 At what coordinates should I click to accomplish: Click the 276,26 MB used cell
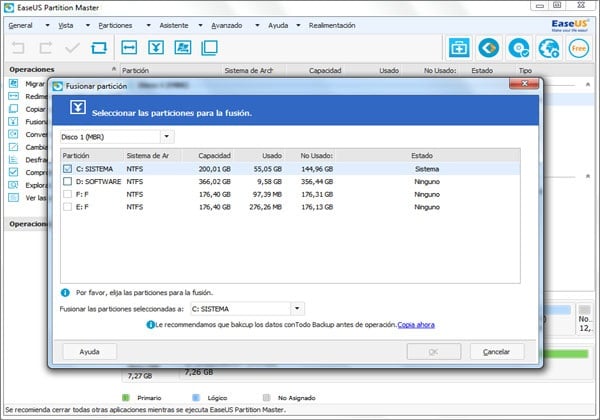[265, 207]
